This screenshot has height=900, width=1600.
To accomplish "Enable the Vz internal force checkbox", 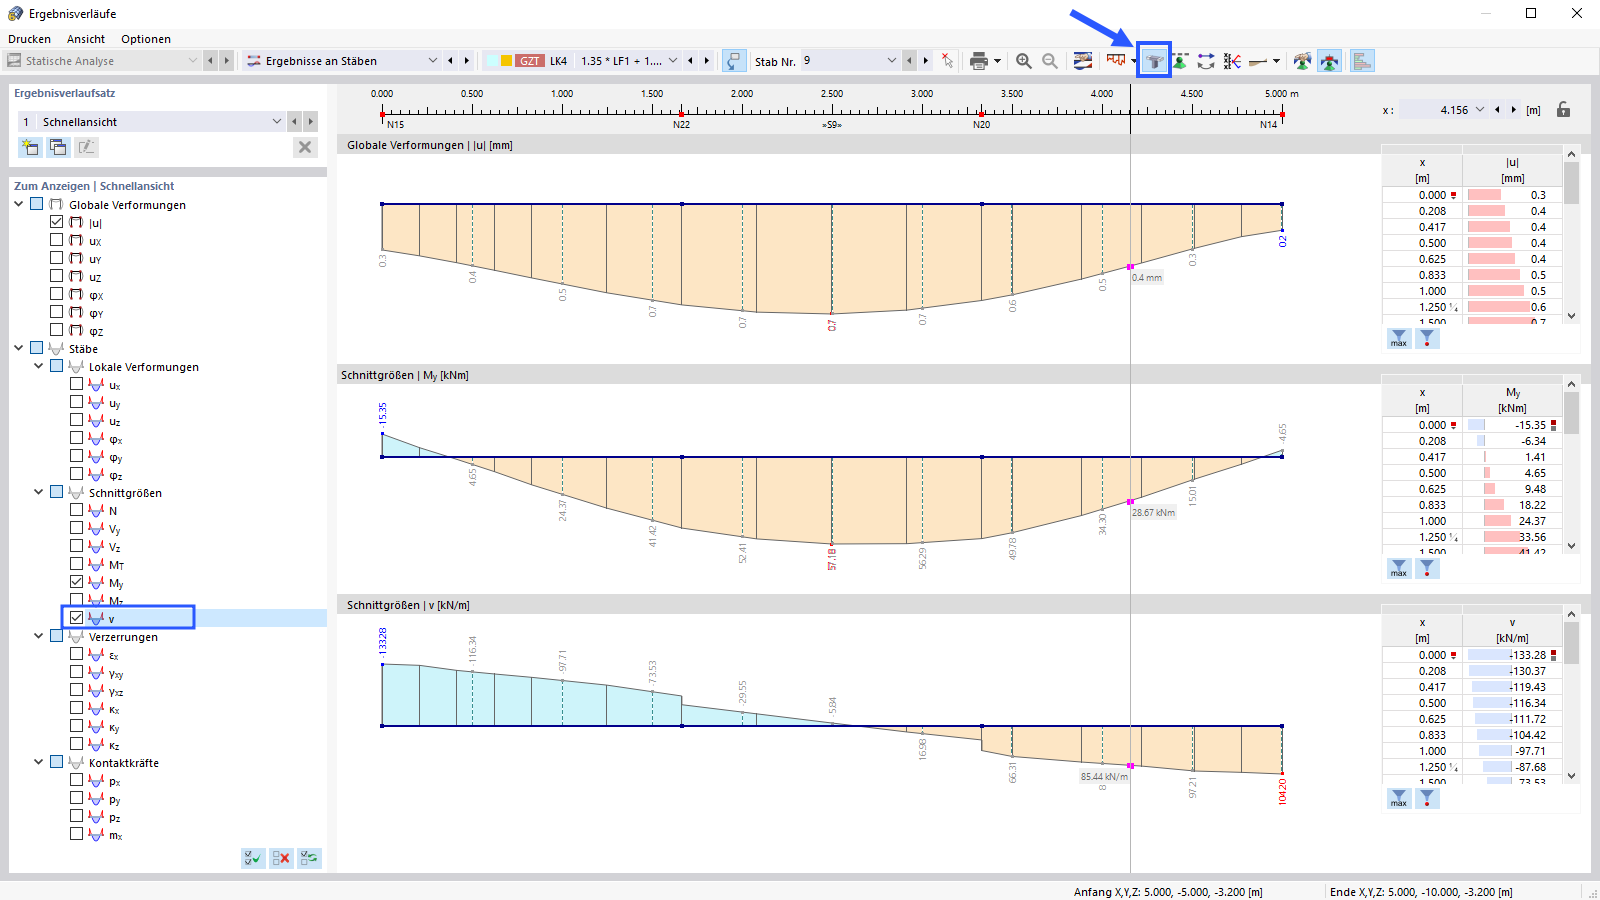I will tap(77, 546).
